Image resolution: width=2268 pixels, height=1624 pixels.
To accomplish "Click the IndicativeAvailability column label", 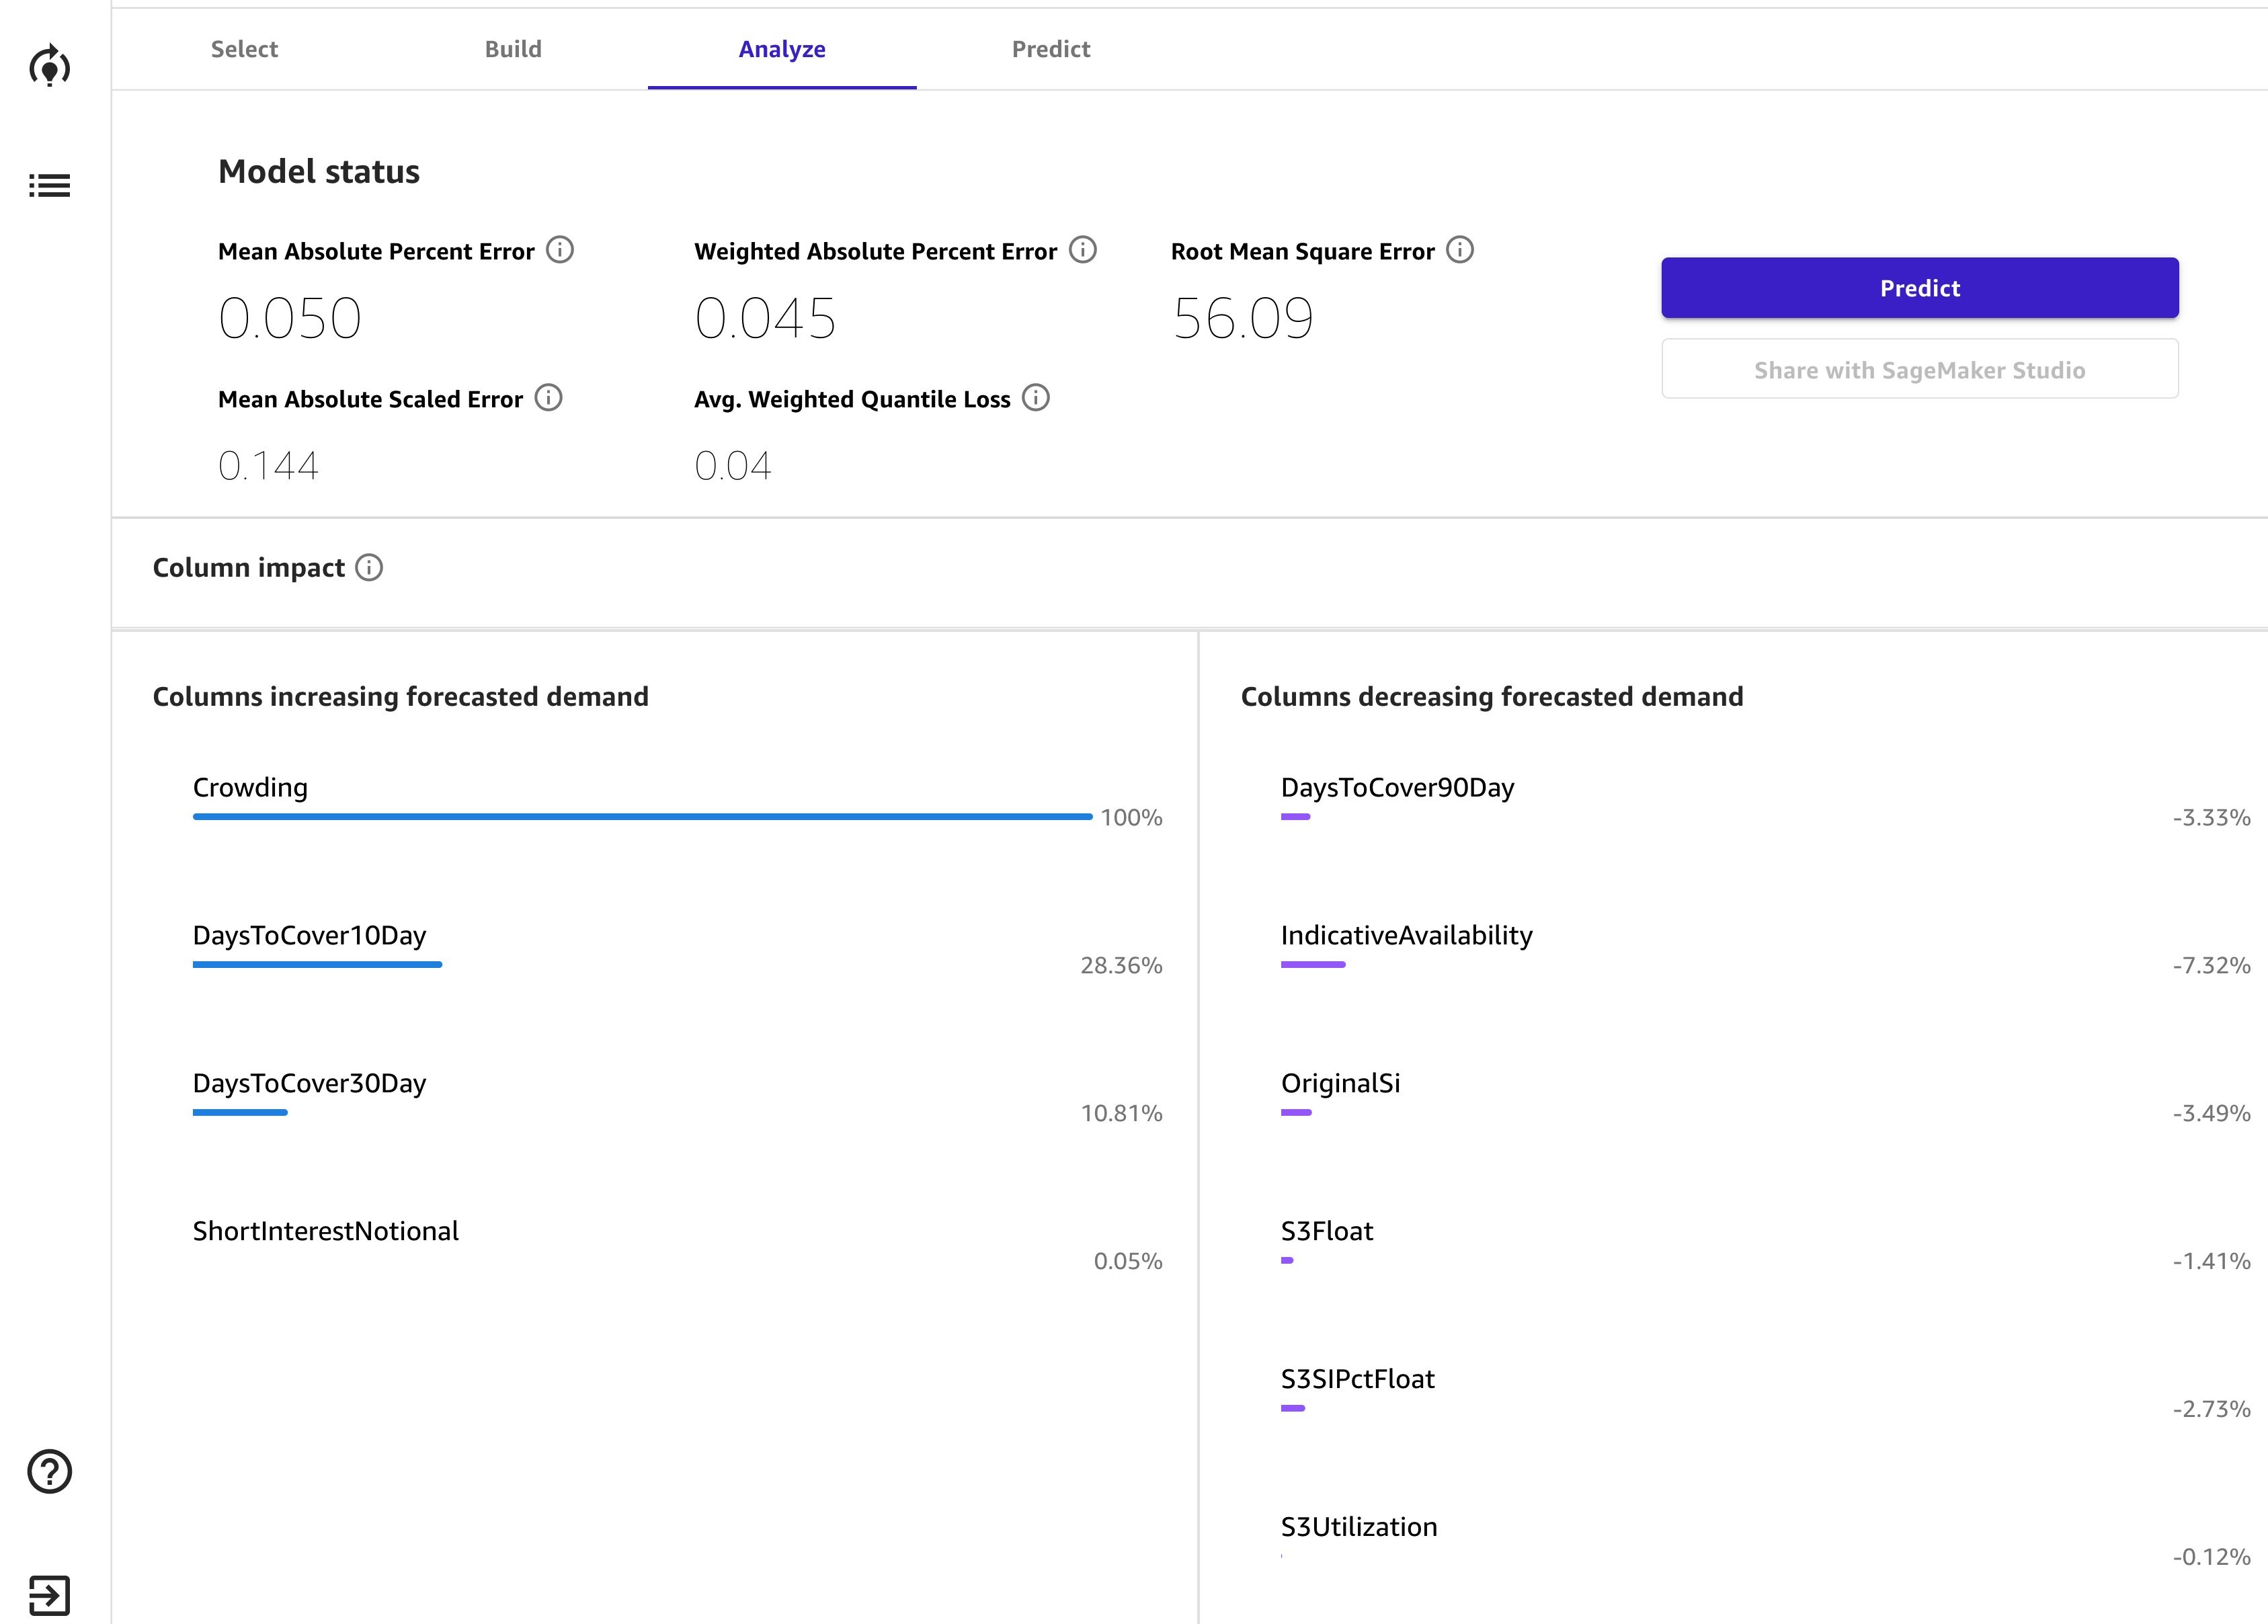I will (1406, 936).
